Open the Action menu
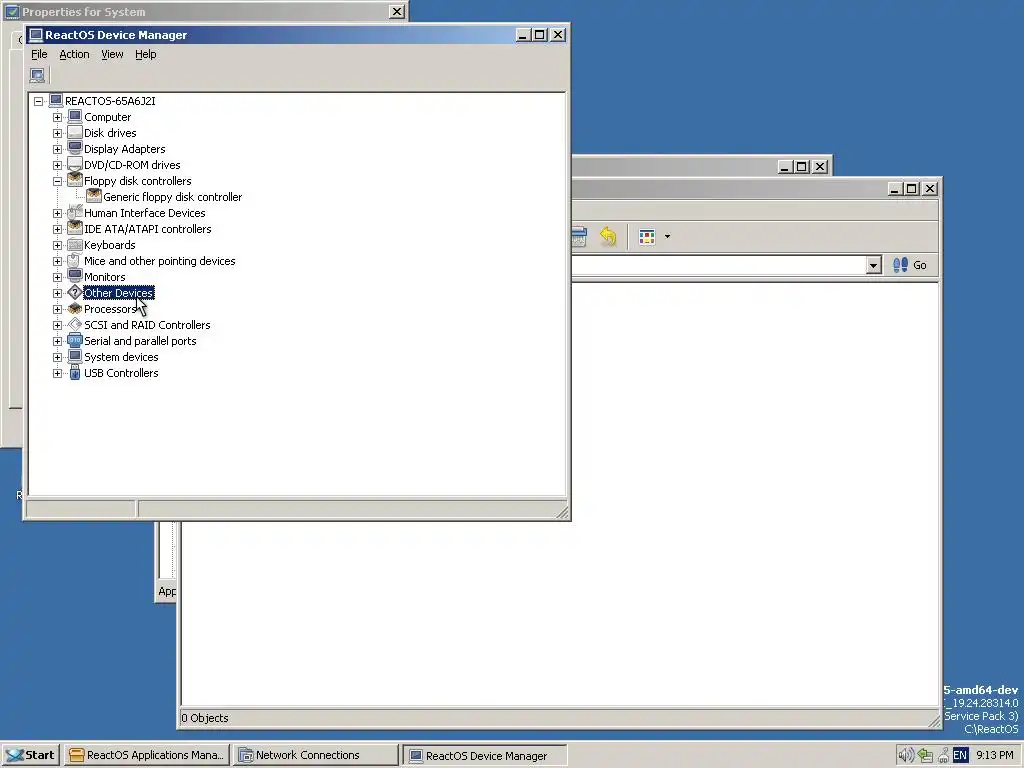The image size is (1024, 768). pos(74,54)
